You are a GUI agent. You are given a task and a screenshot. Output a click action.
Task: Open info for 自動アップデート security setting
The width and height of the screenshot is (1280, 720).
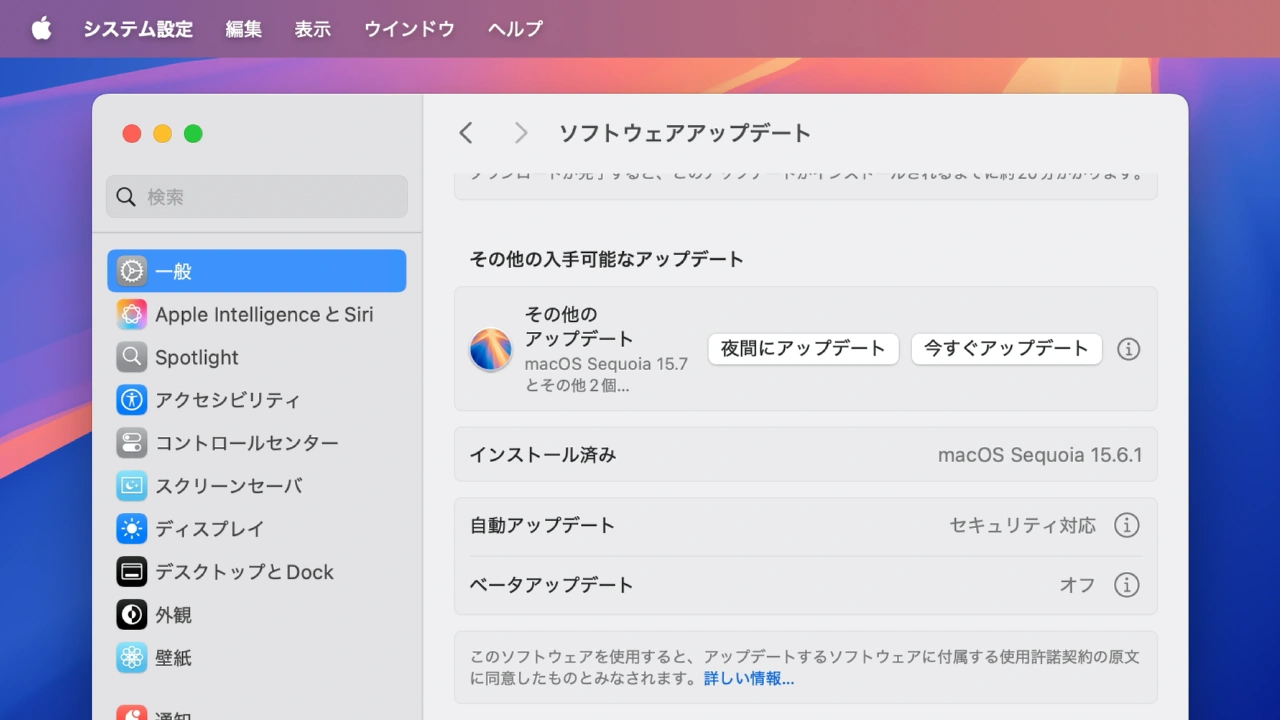point(1127,524)
